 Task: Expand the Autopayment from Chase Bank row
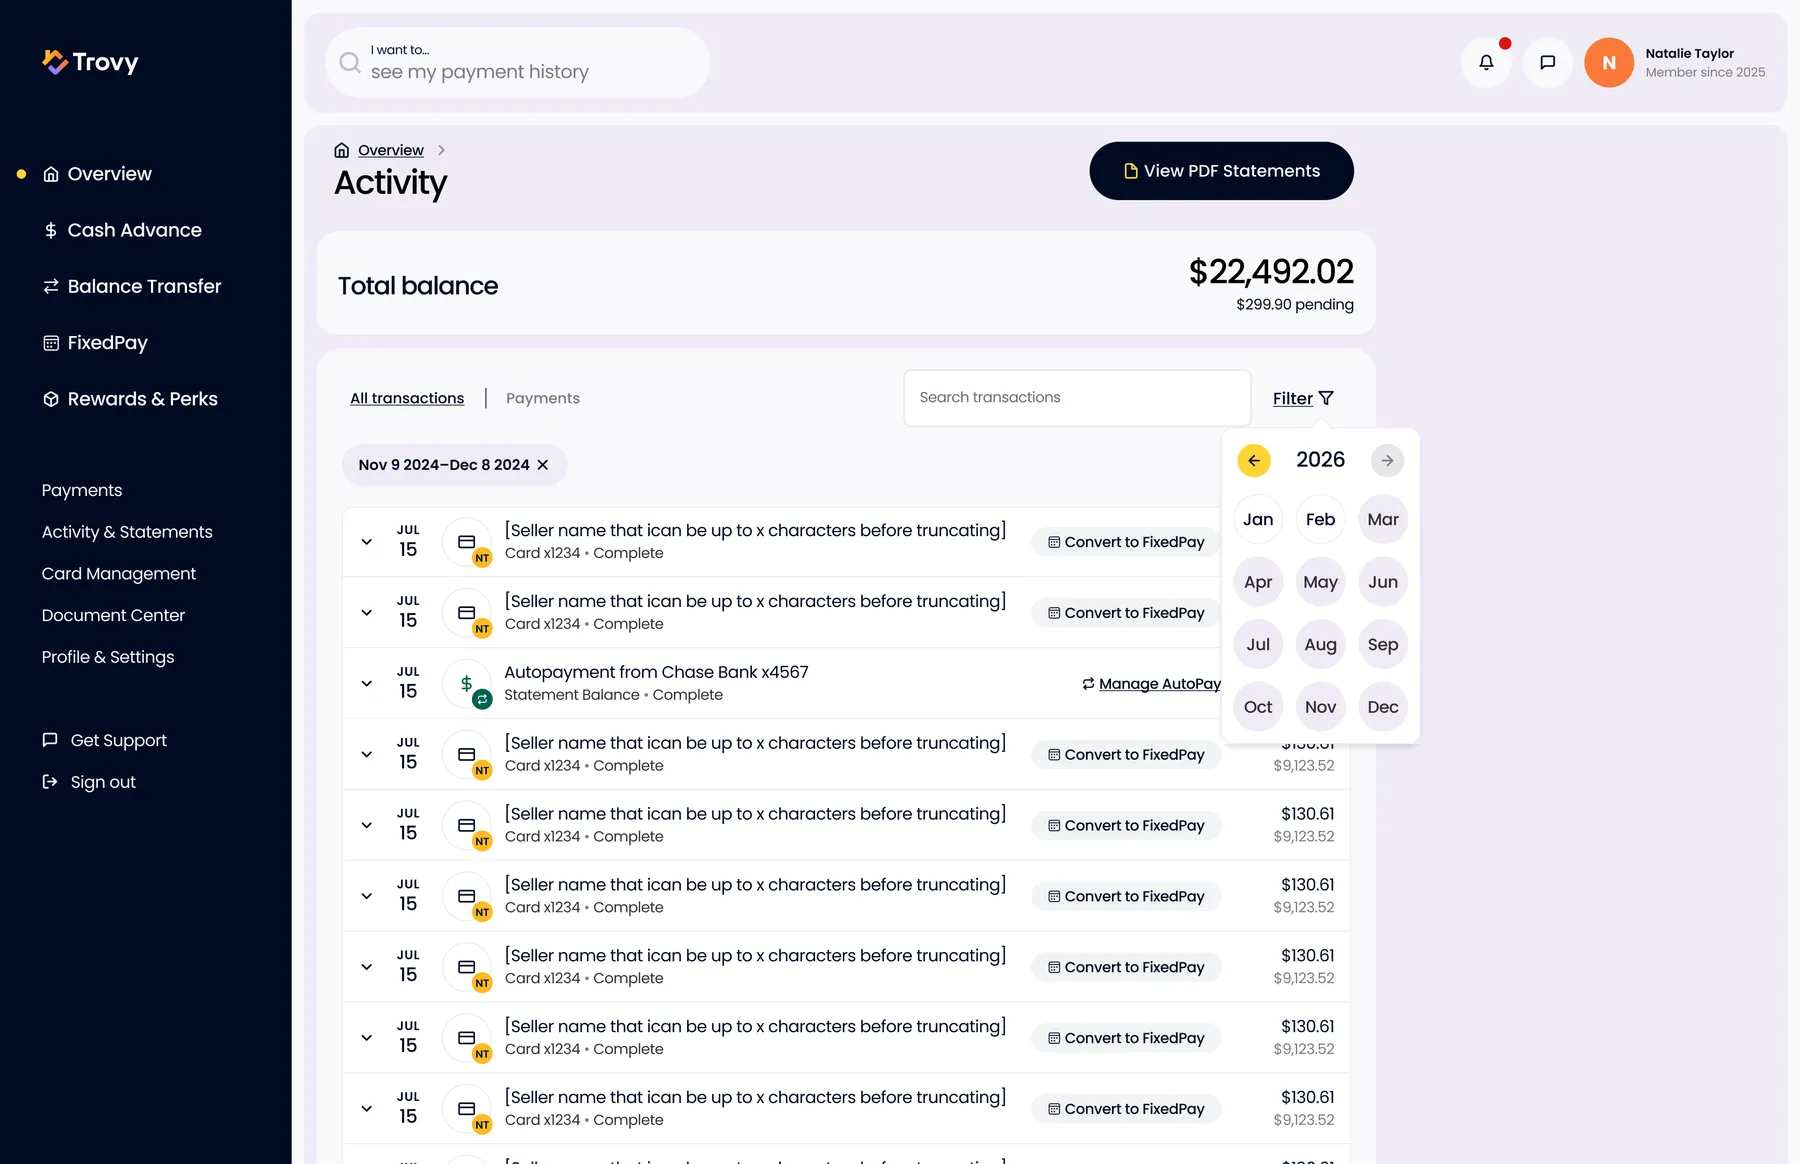pos(367,684)
